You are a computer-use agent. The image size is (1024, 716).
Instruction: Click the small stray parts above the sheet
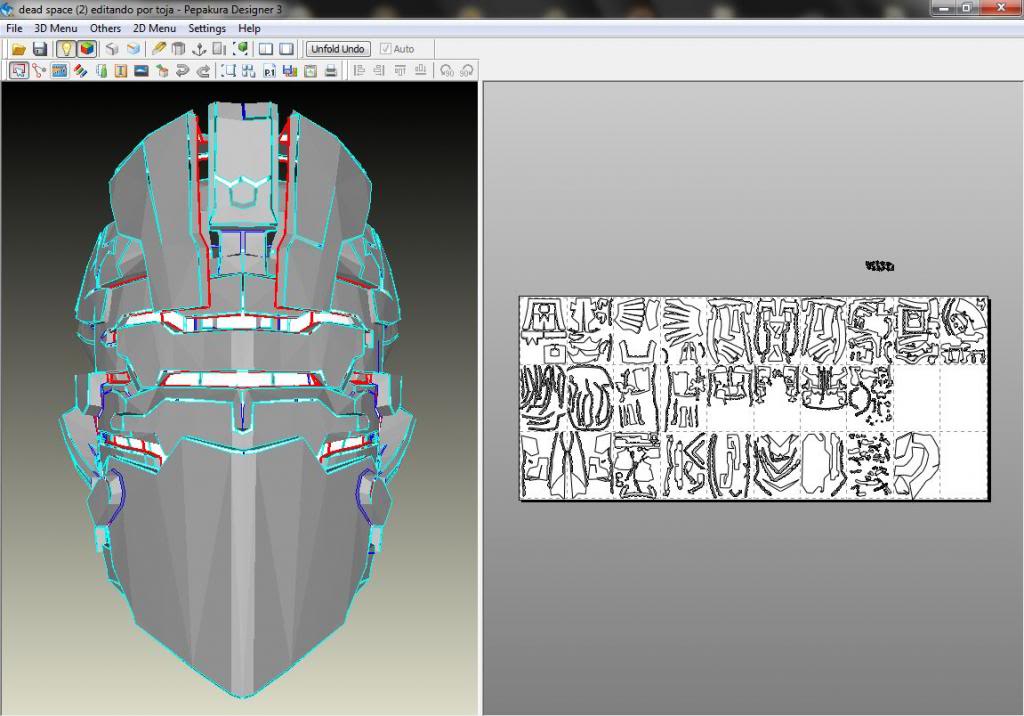879,266
